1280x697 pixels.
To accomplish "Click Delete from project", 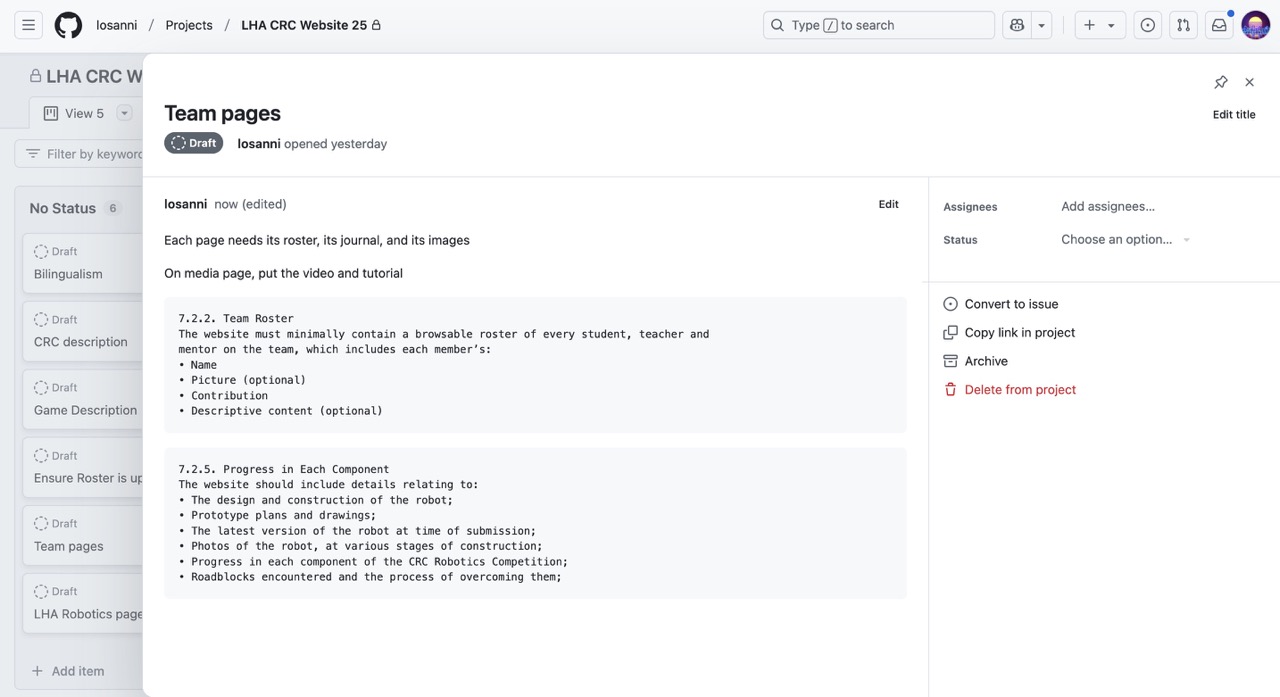I will click(x=1020, y=389).
